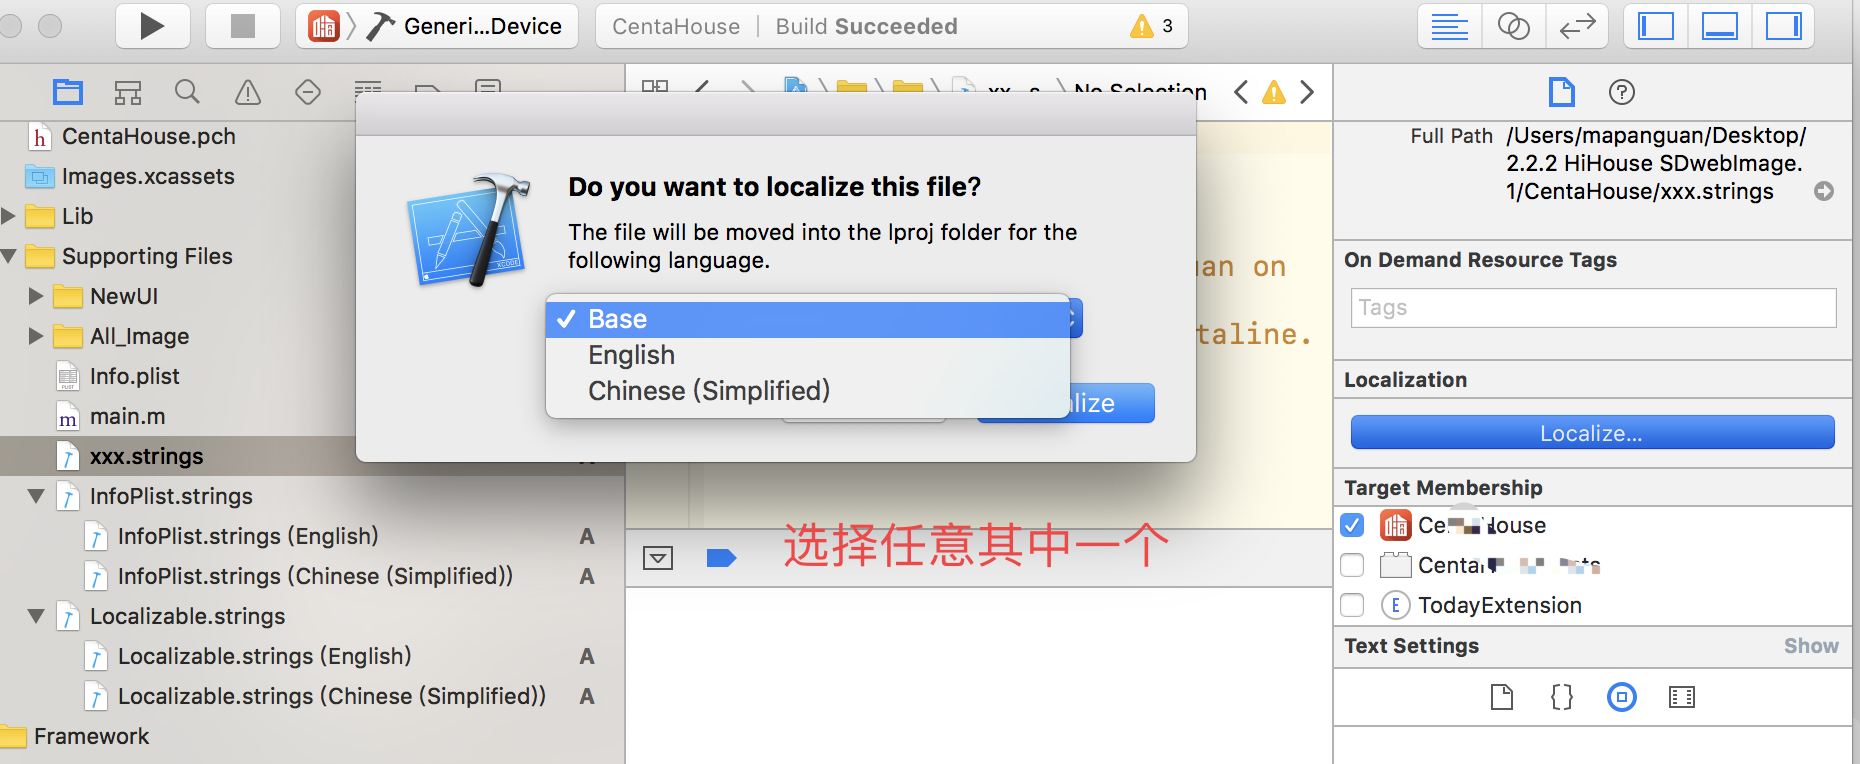Select CentaHouse.pch file
The height and width of the screenshot is (764, 1860).
pyautogui.click(x=148, y=136)
